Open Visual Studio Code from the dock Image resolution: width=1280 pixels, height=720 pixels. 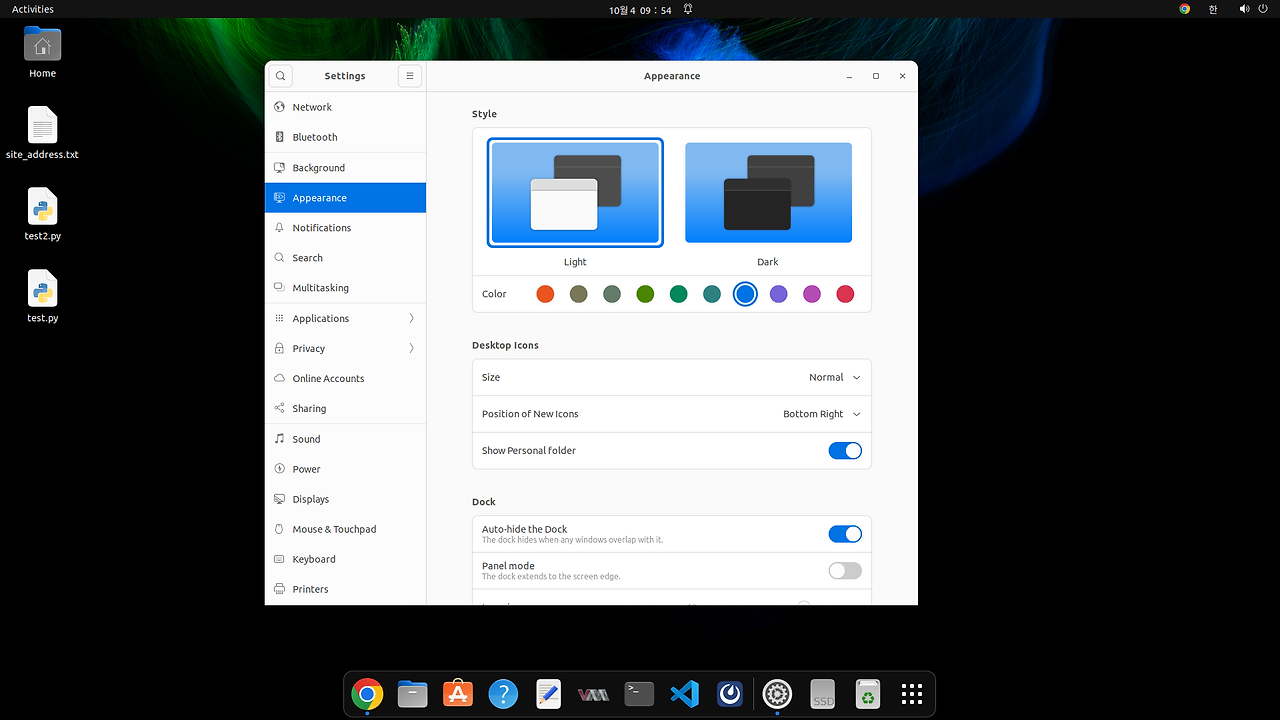(x=685, y=694)
